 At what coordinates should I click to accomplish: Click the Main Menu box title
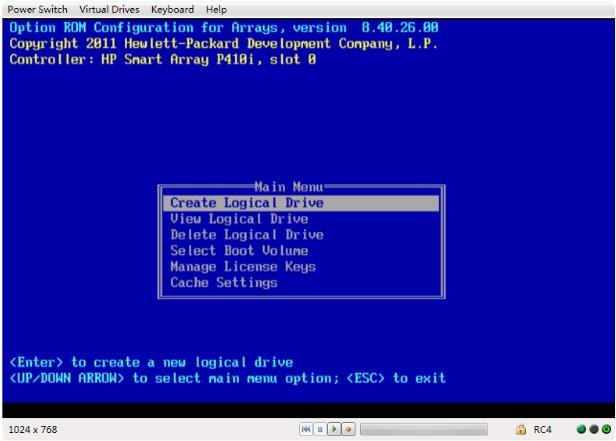point(289,187)
